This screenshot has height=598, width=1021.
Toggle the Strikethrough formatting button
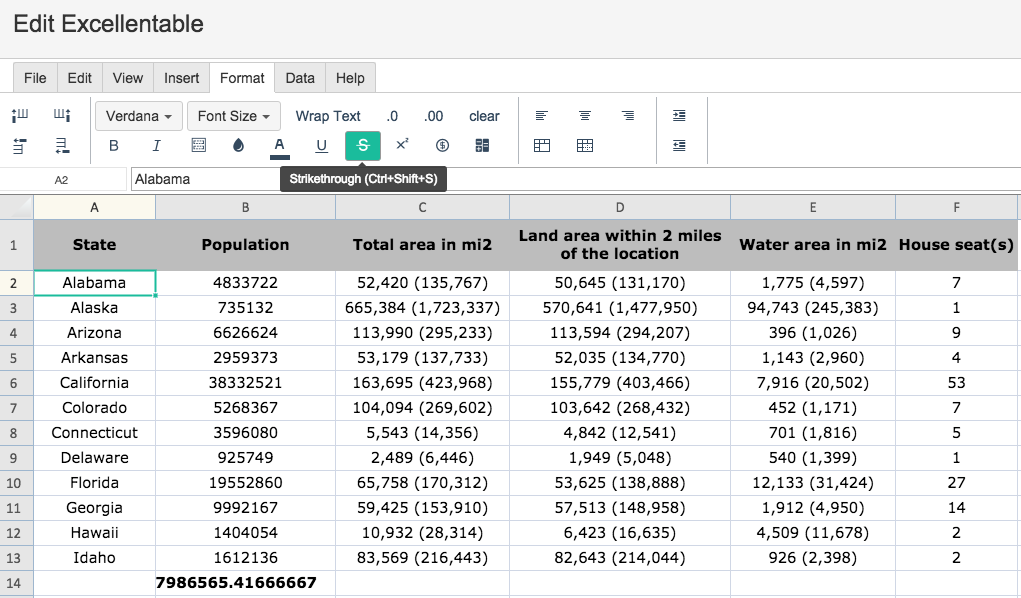[x=363, y=145]
